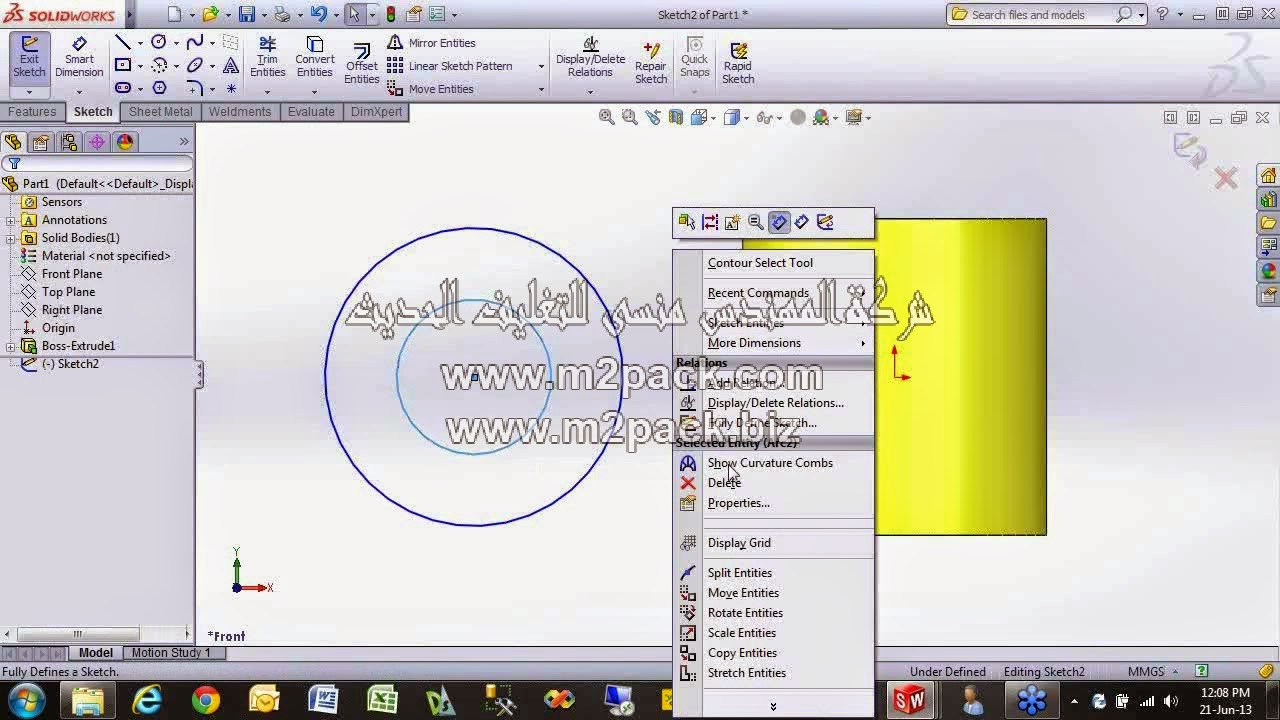Click the Save icon in the title bar
1280x720 pixels.
coord(246,14)
